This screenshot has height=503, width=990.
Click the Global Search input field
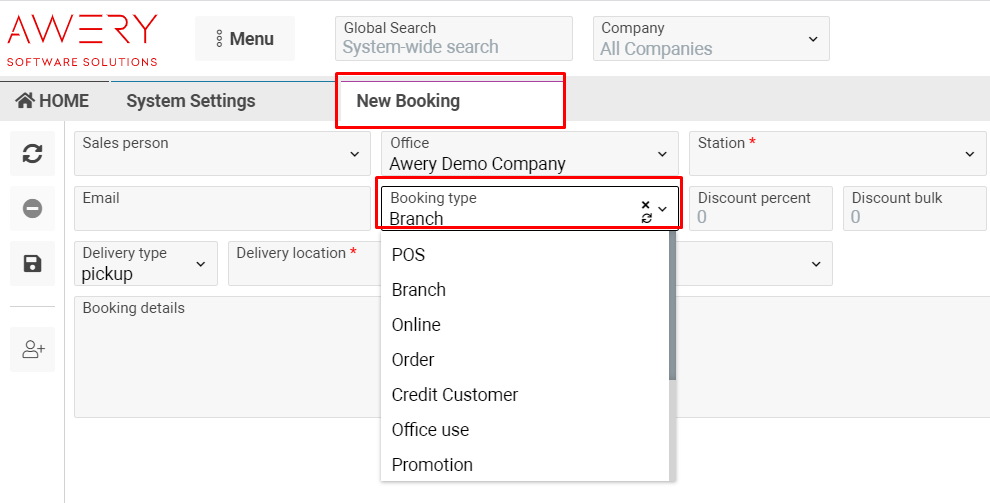[x=453, y=46]
